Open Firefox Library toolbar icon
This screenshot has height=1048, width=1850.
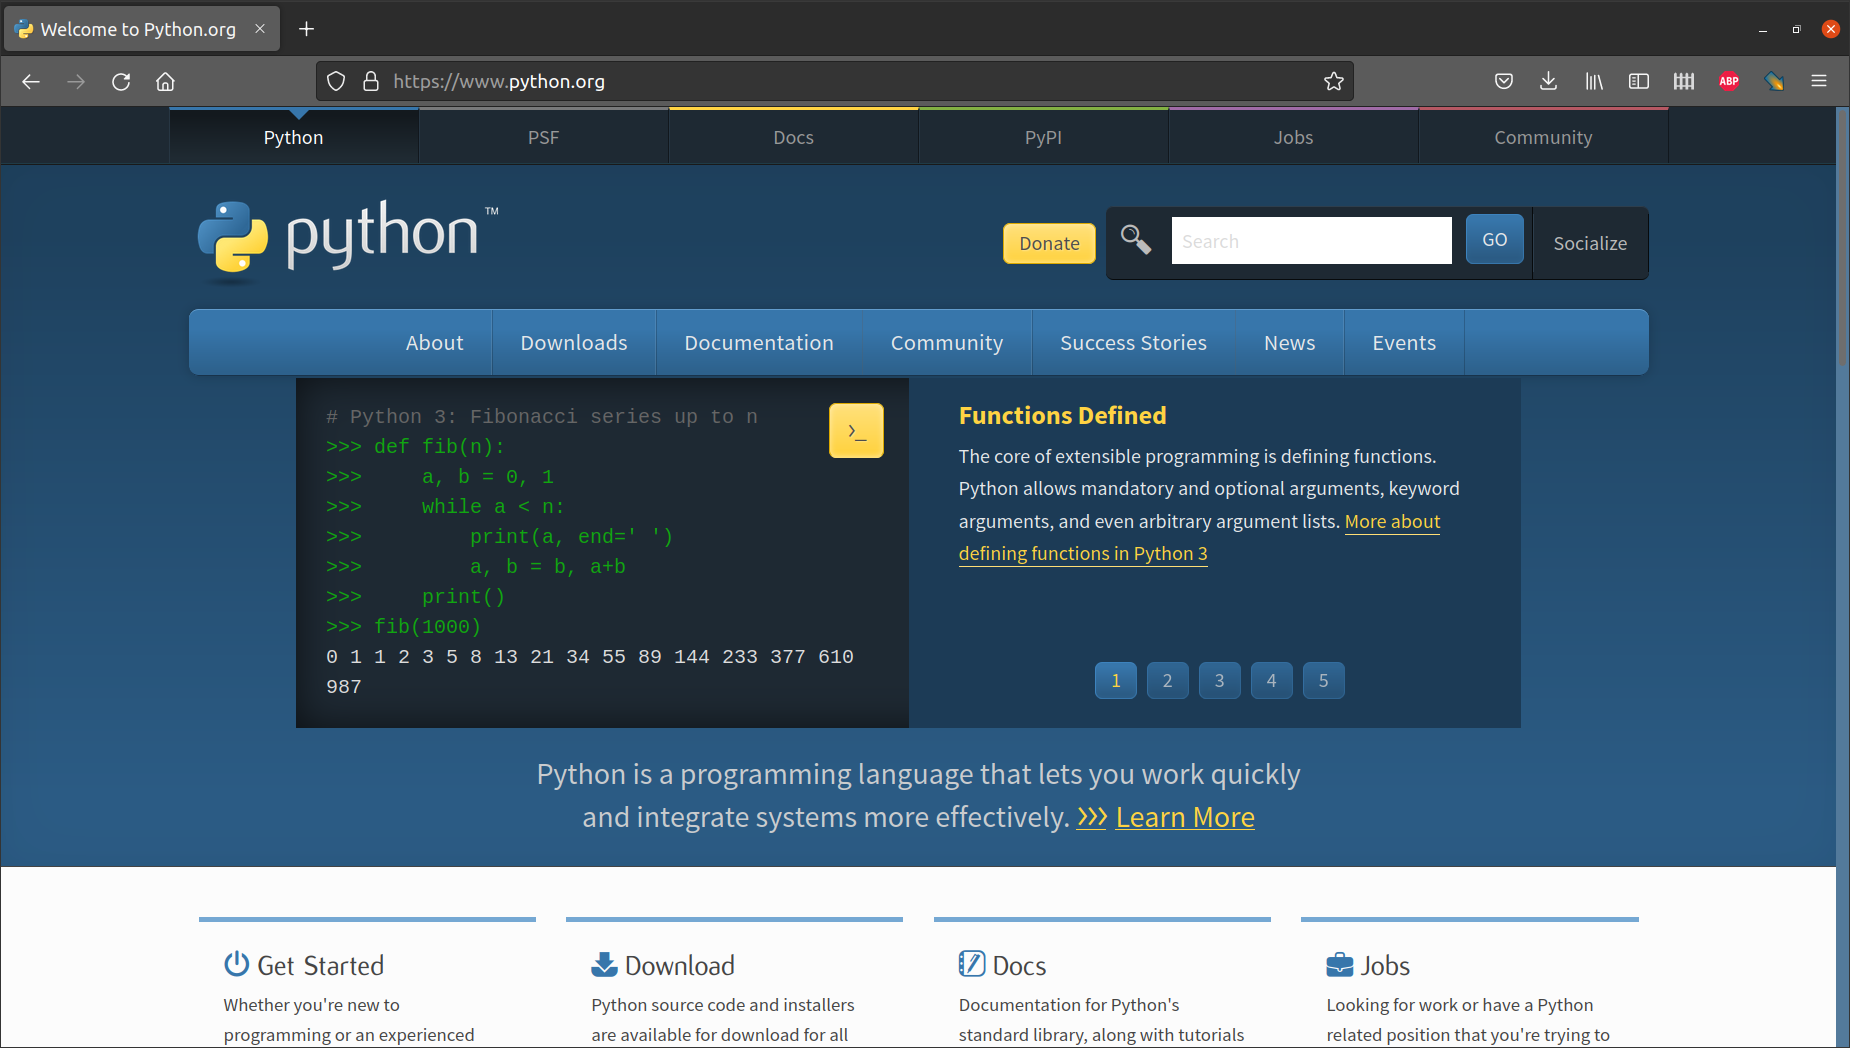[x=1594, y=81]
